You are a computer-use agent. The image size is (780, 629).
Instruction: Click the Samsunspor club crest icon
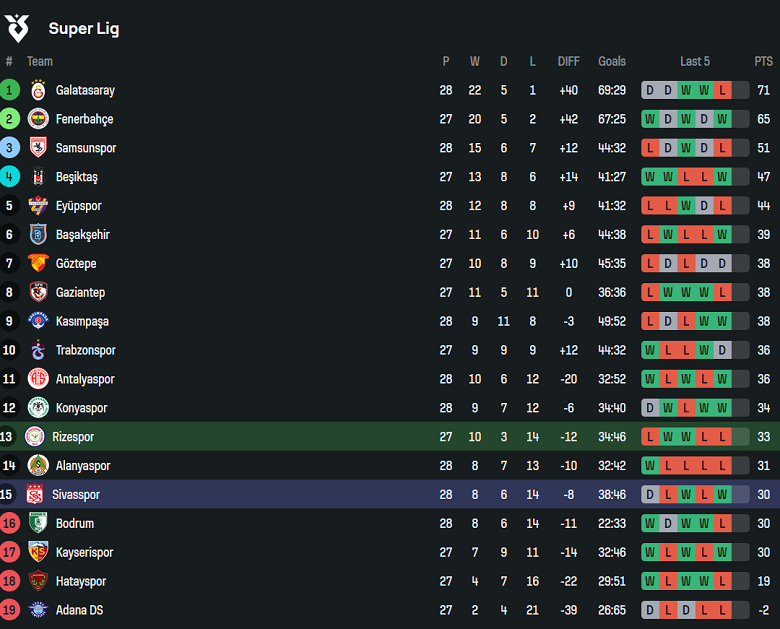[38, 148]
